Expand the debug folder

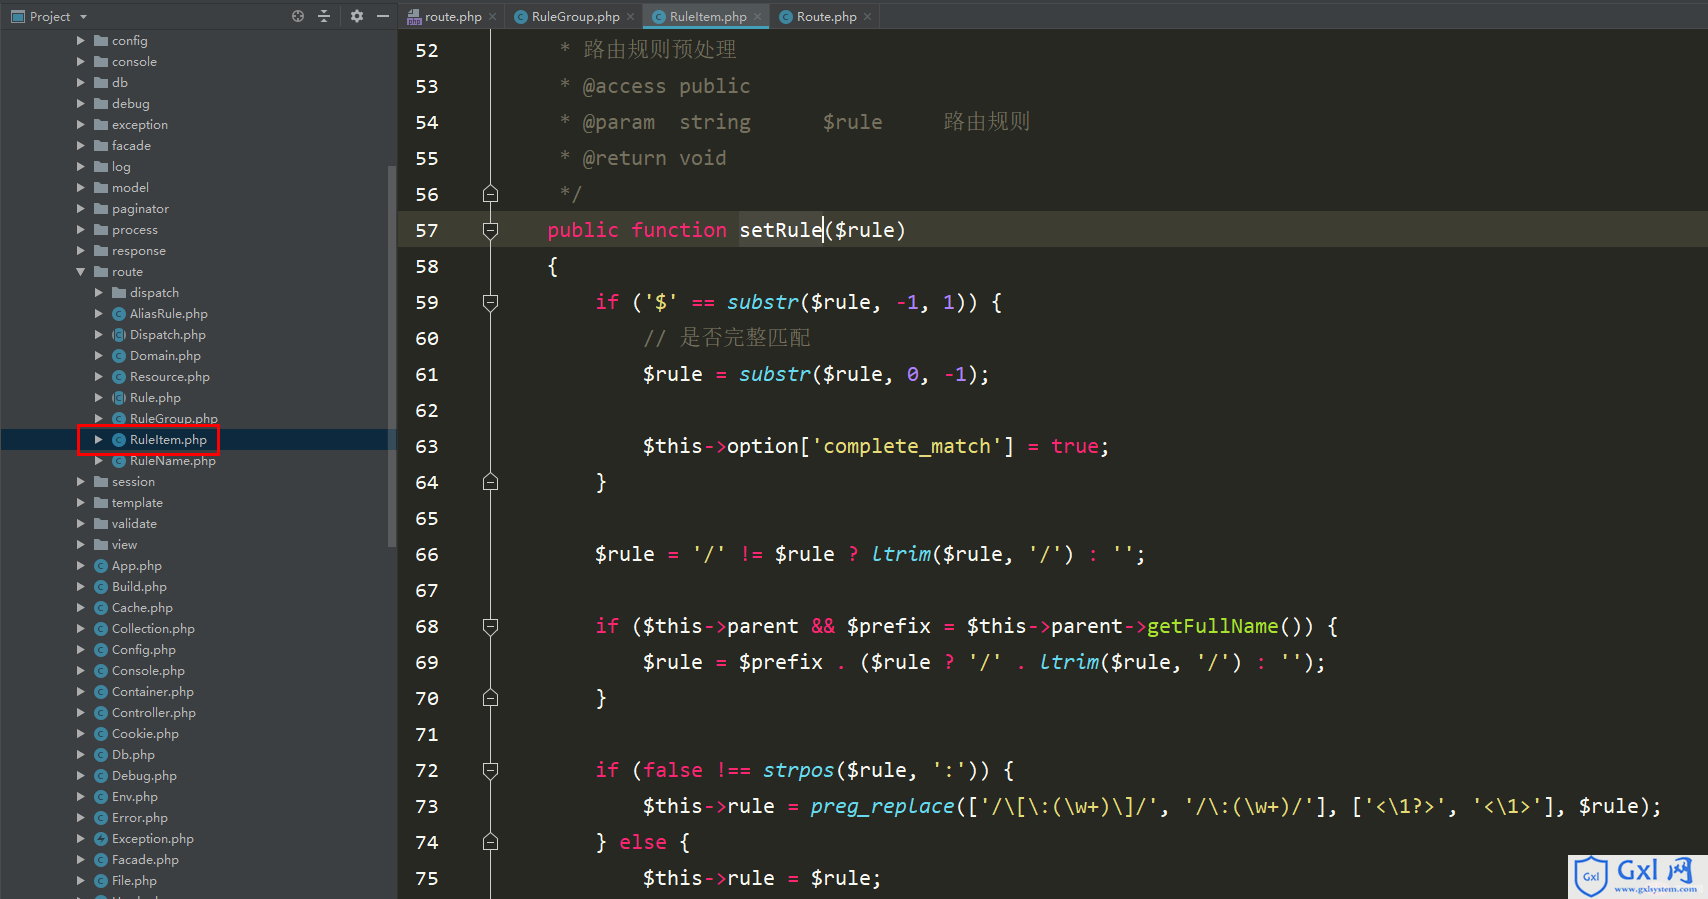click(x=81, y=104)
